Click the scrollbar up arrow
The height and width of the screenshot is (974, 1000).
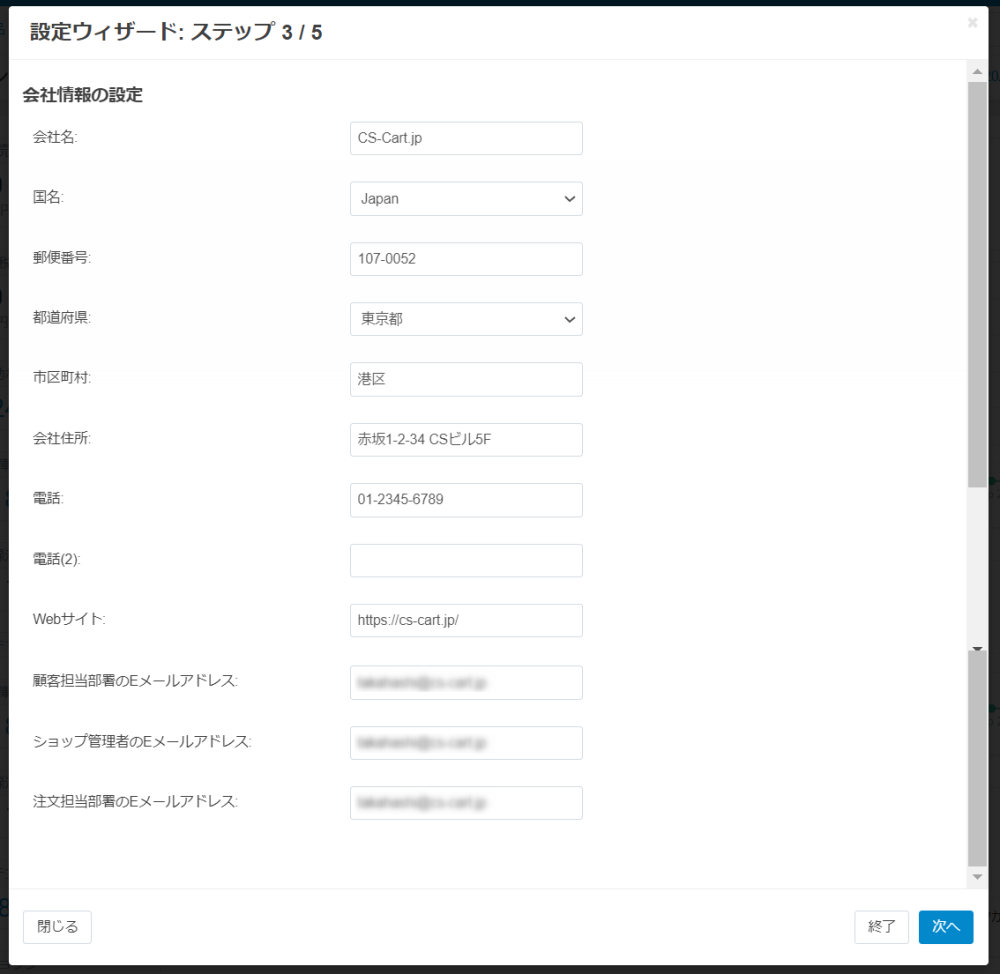pyautogui.click(x=977, y=72)
